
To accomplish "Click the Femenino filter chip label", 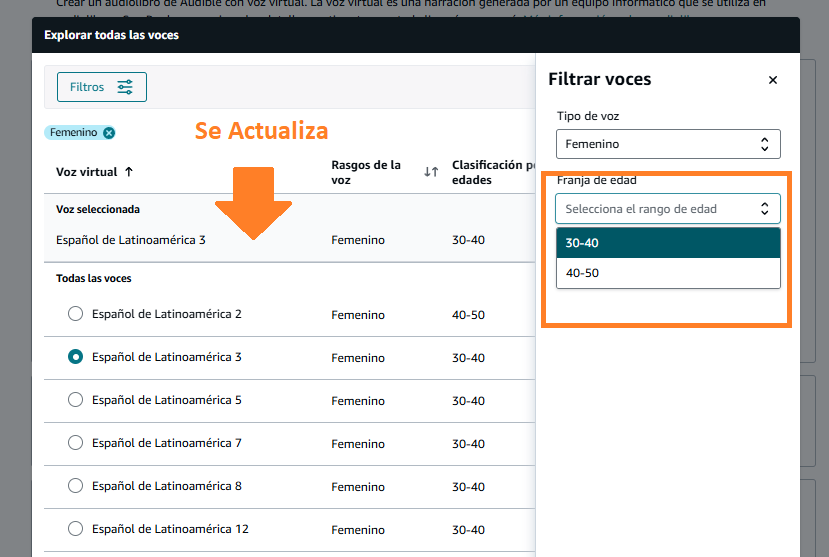I will 73,133.
